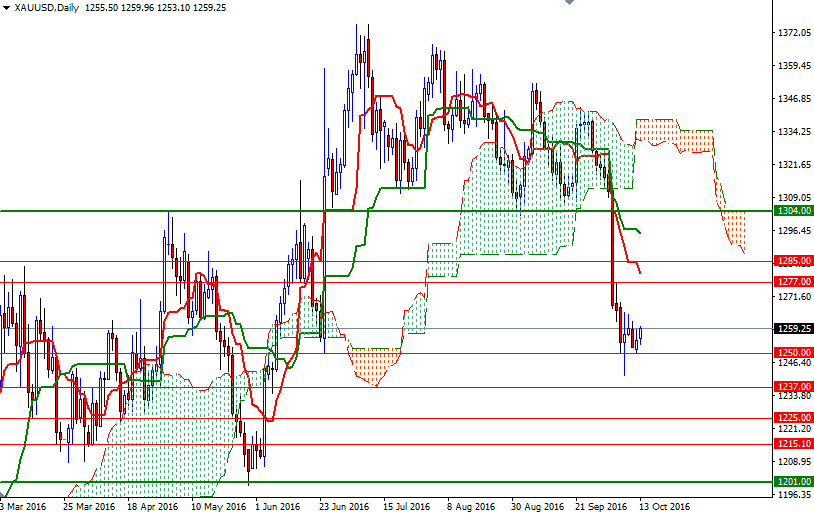Click the black current price tag 1259.25

[x=794, y=329]
